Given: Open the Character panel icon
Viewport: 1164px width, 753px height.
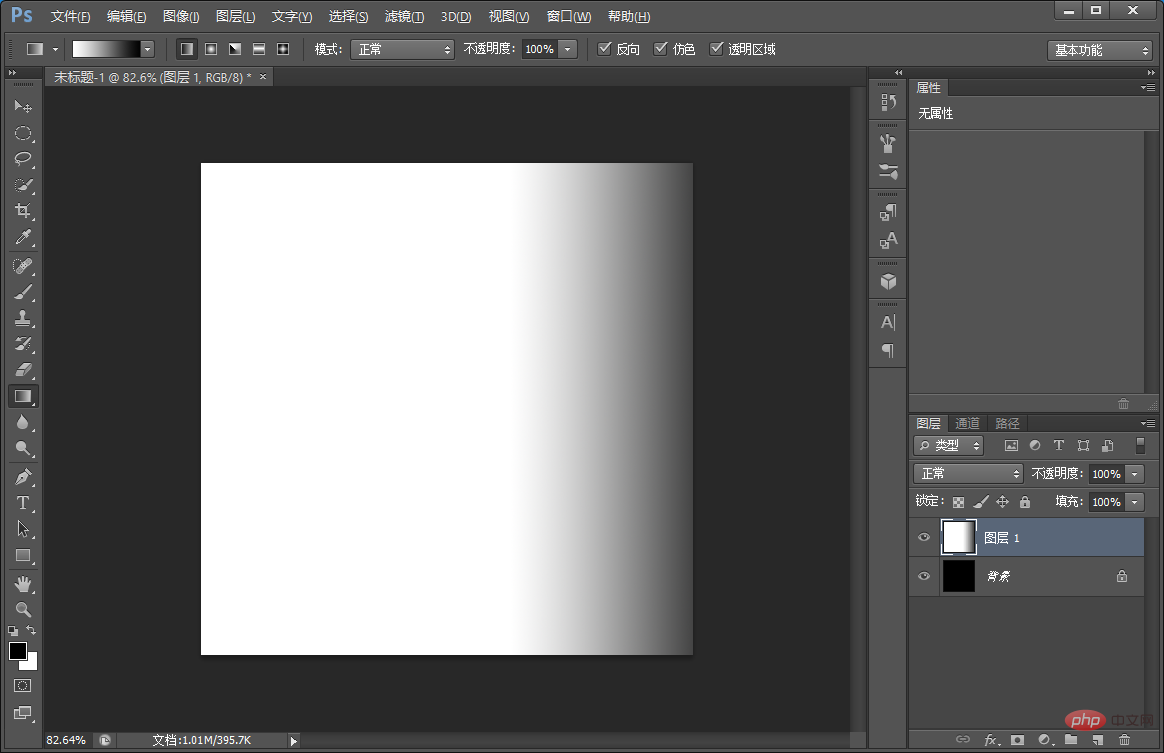Looking at the screenshot, I should click(x=888, y=322).
